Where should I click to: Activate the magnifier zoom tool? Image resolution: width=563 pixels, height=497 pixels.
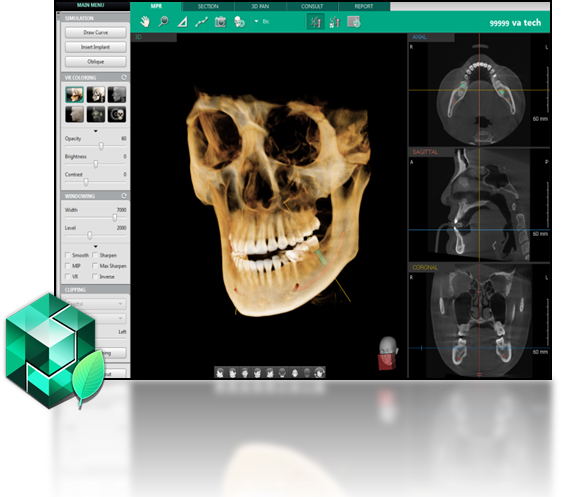coord(164,22)
